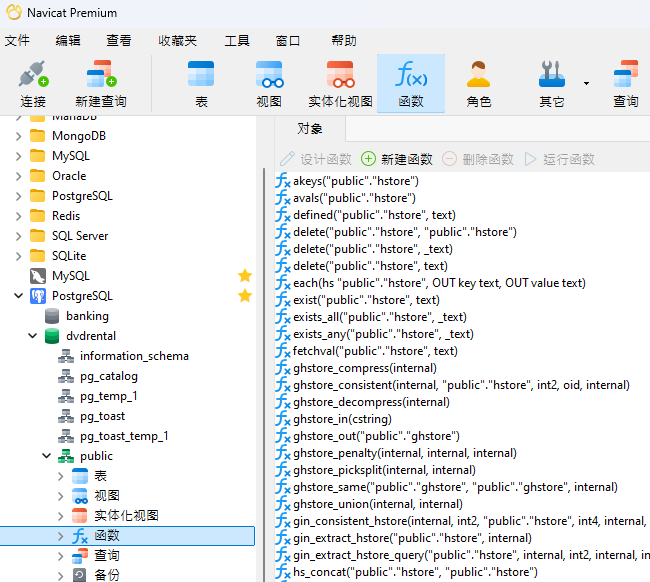Click the 其它 (Others) toolbar icon

551,84
